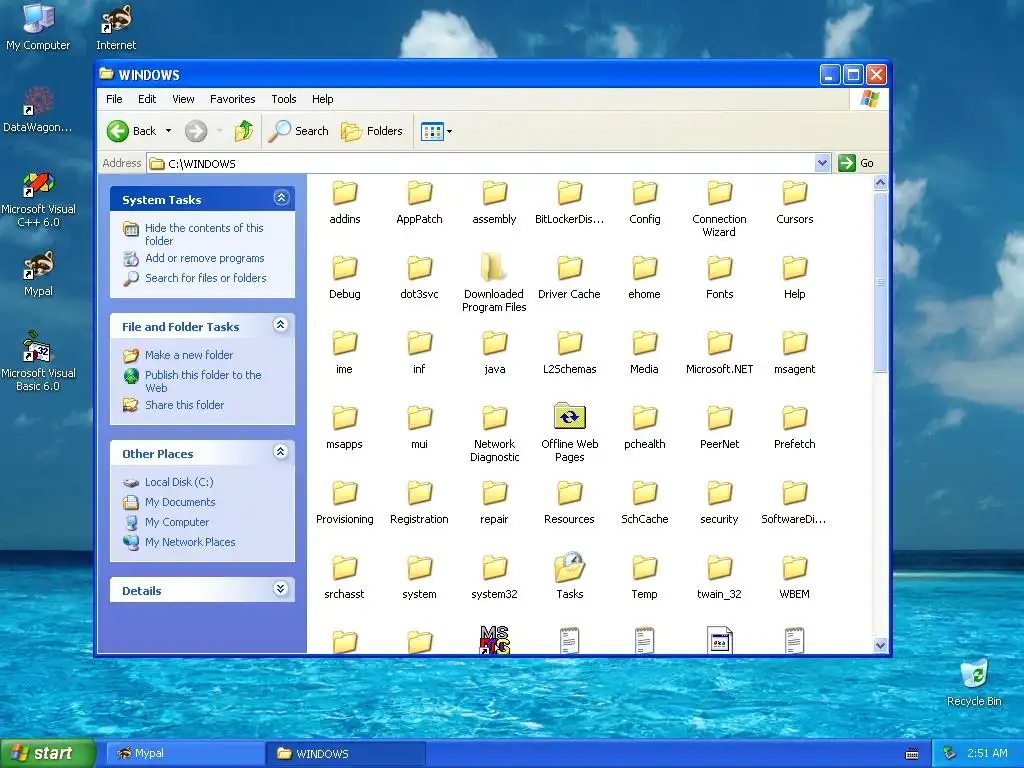Collapse the System Tasks panel
Screen dimensions: 1024x768
pyautogui.click(x=281, y=198)
